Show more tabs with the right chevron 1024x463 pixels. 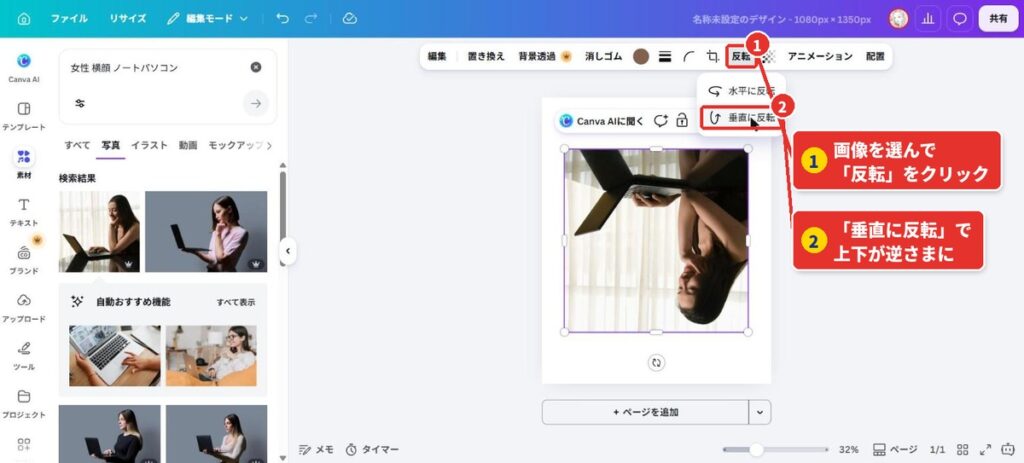coord(269,146)
